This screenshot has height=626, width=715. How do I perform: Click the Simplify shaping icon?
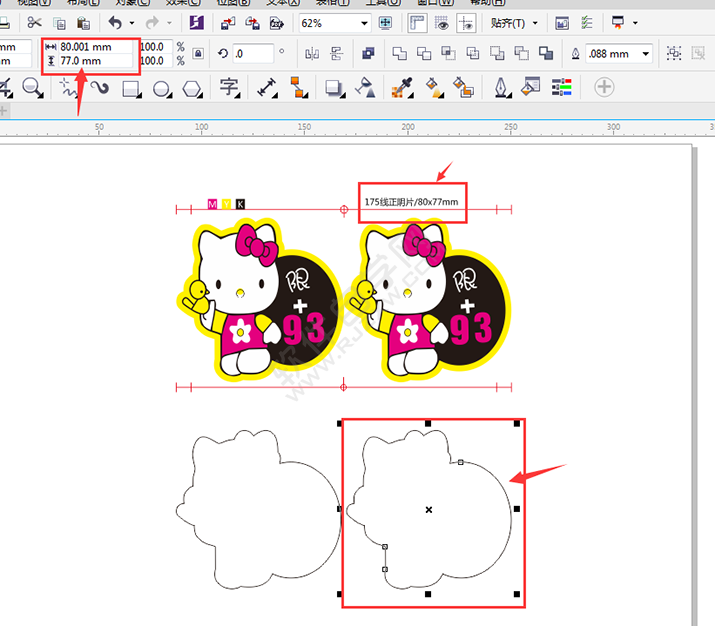[472, 54]
